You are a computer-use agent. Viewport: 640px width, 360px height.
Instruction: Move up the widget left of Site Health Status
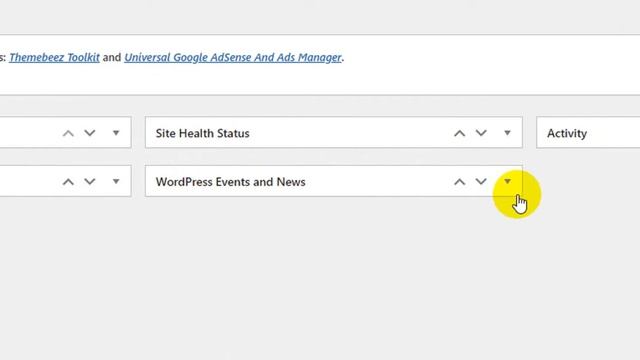[68, 133]
